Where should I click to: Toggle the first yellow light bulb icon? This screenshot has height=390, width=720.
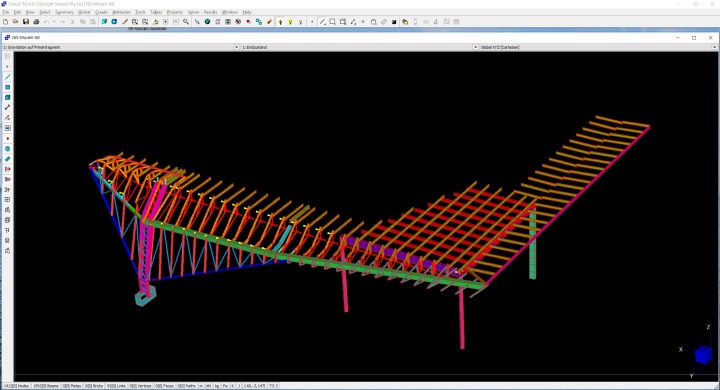[280, 22]
